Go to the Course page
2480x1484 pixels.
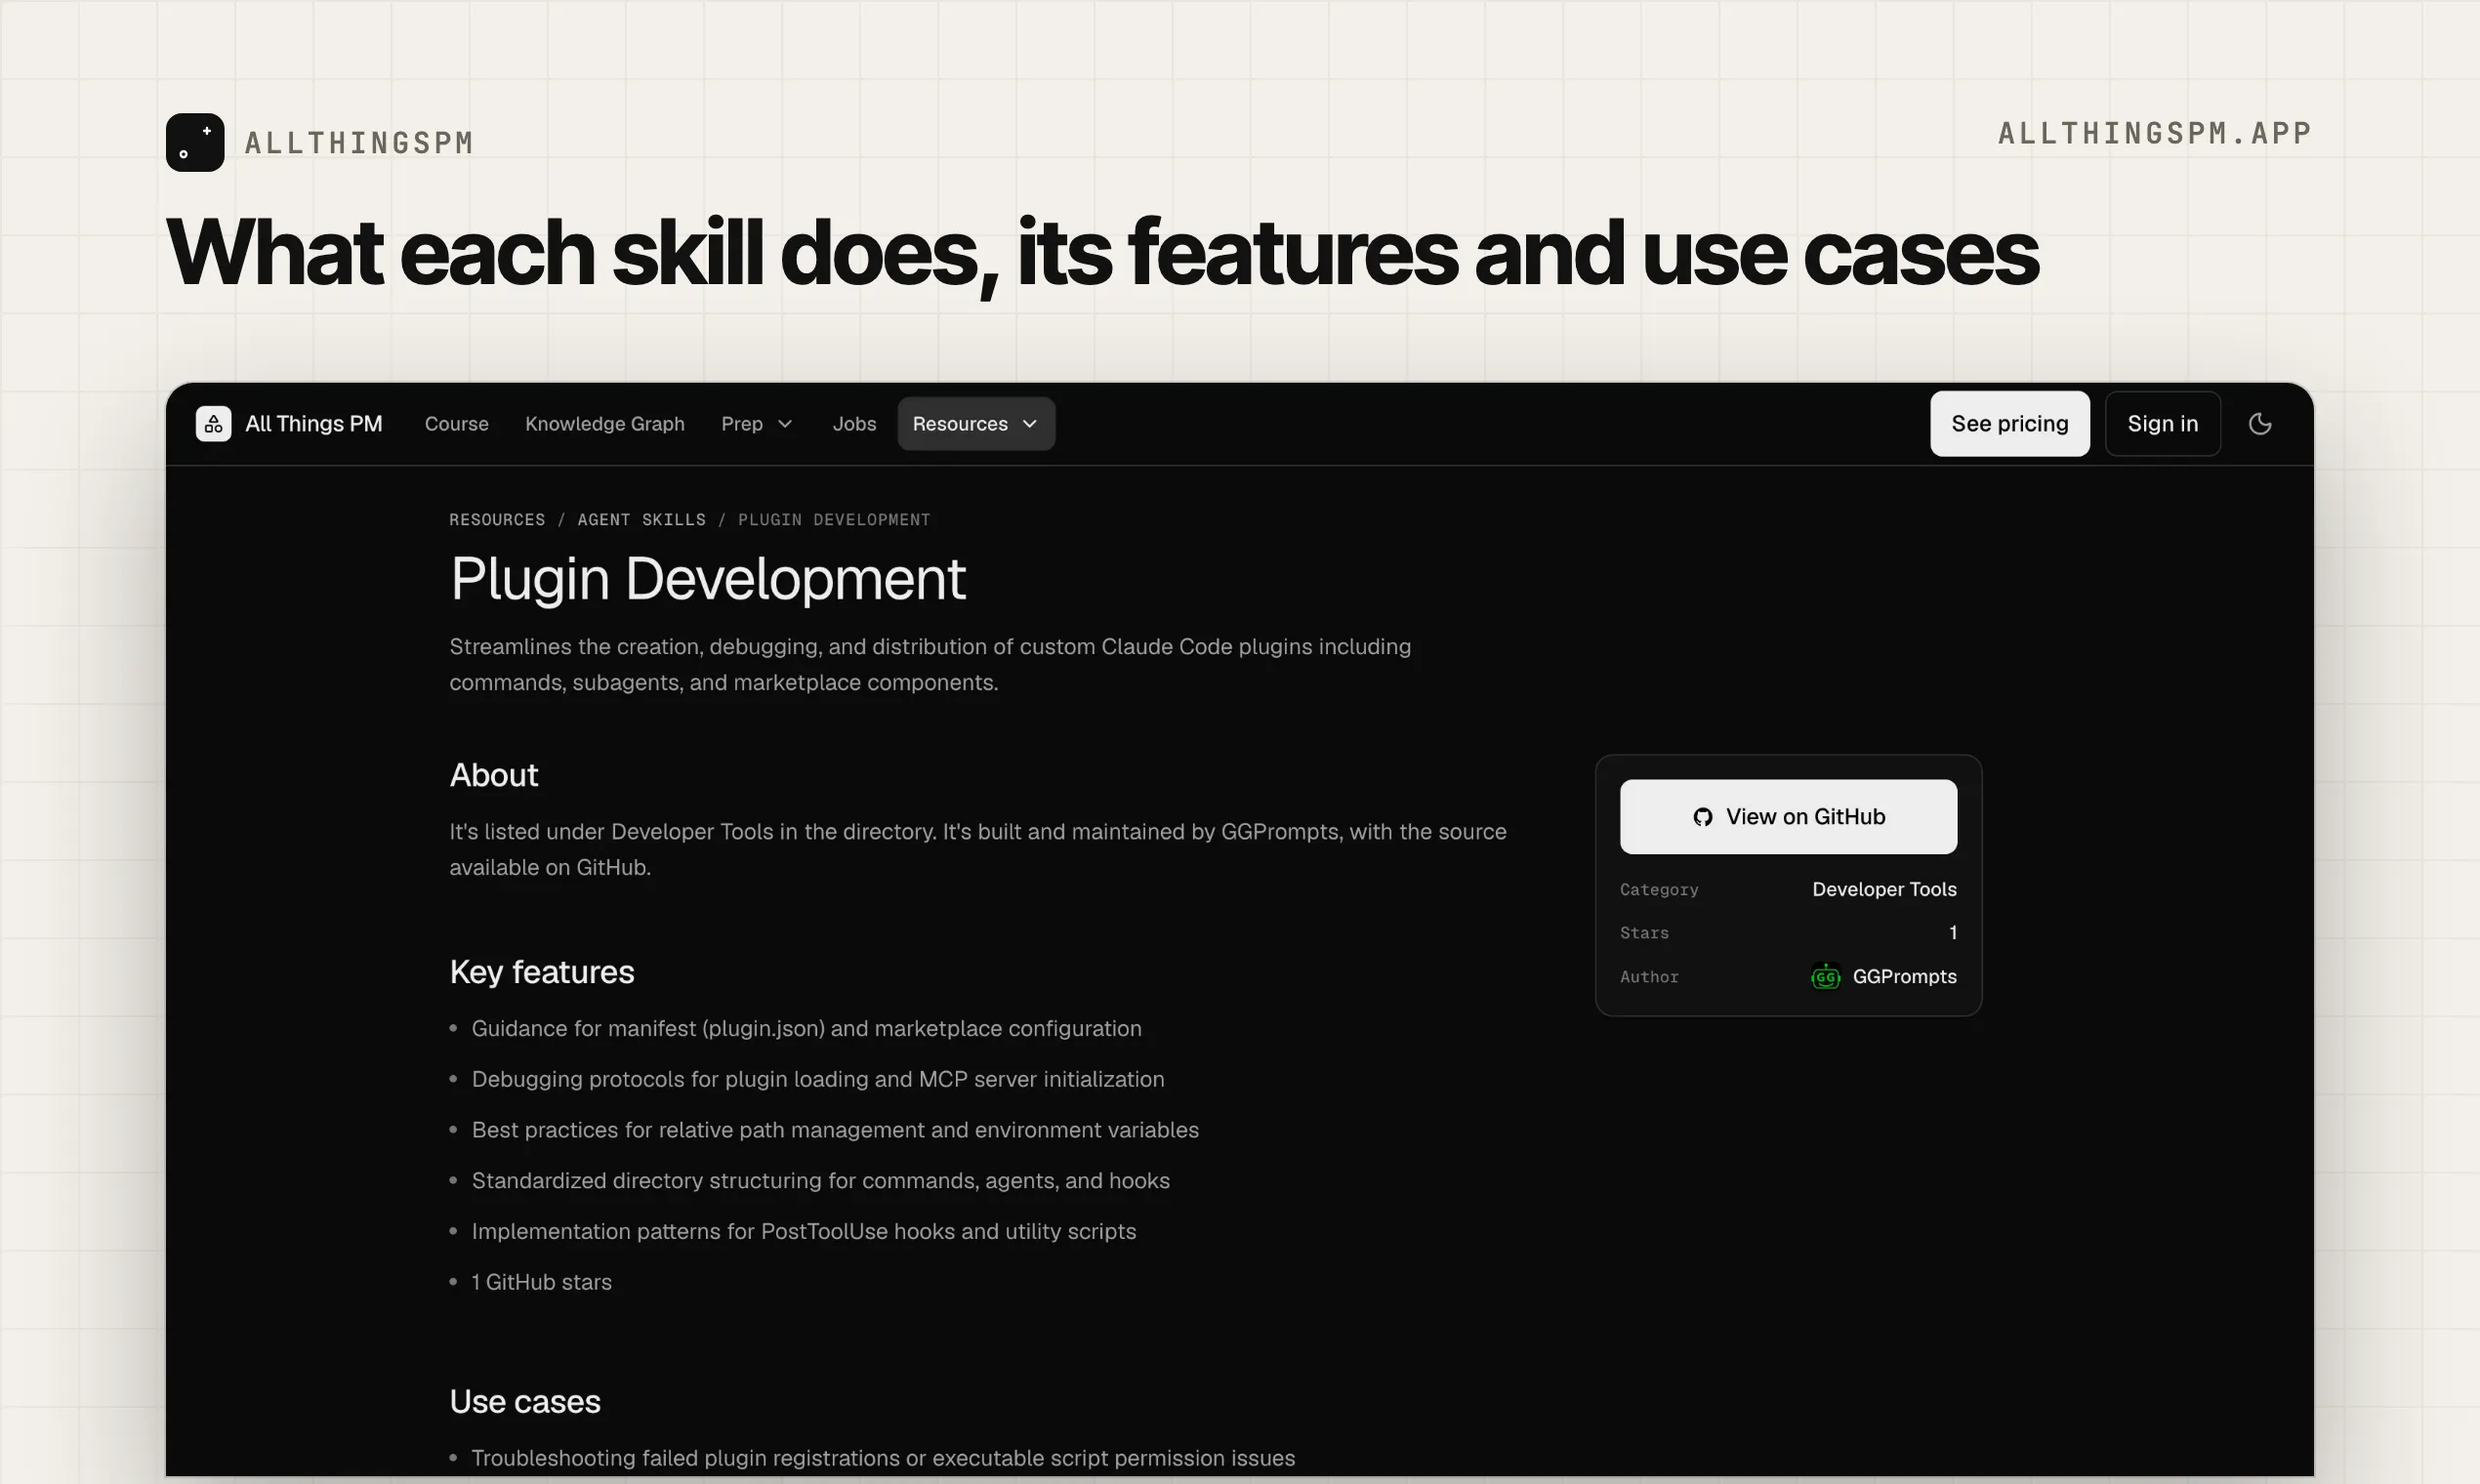pos(456,423)
